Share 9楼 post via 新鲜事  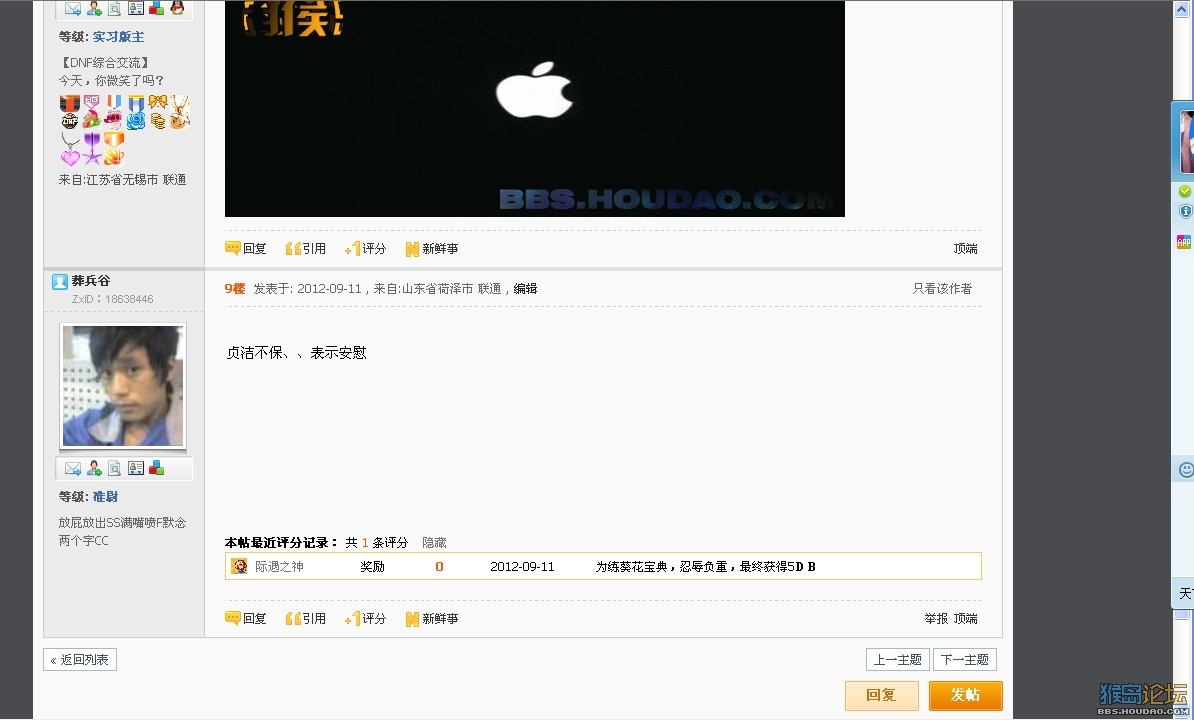click(432, 619)
